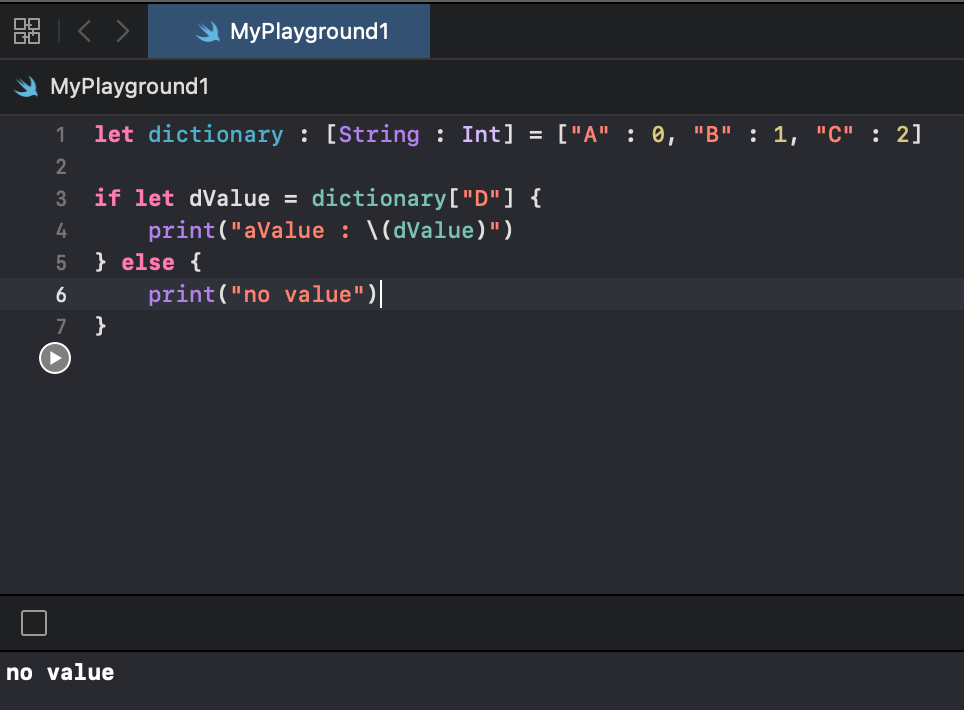The height and width of the screenshot is (710, 964).
Task: Click the Swift icon in the jump bar
Action: click(26, 87)
